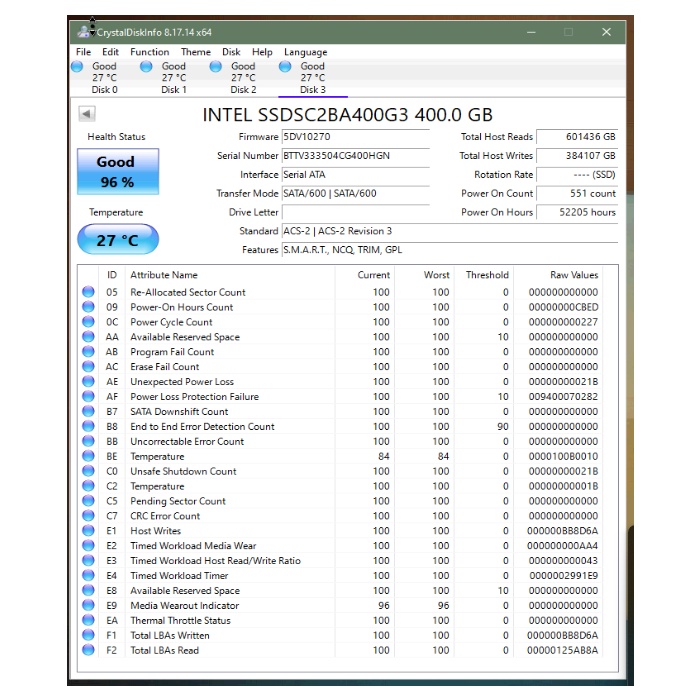Viewport: 700px width, 700px height.
Task: Go to previous disk with left arrow
Action: (83, 113)
